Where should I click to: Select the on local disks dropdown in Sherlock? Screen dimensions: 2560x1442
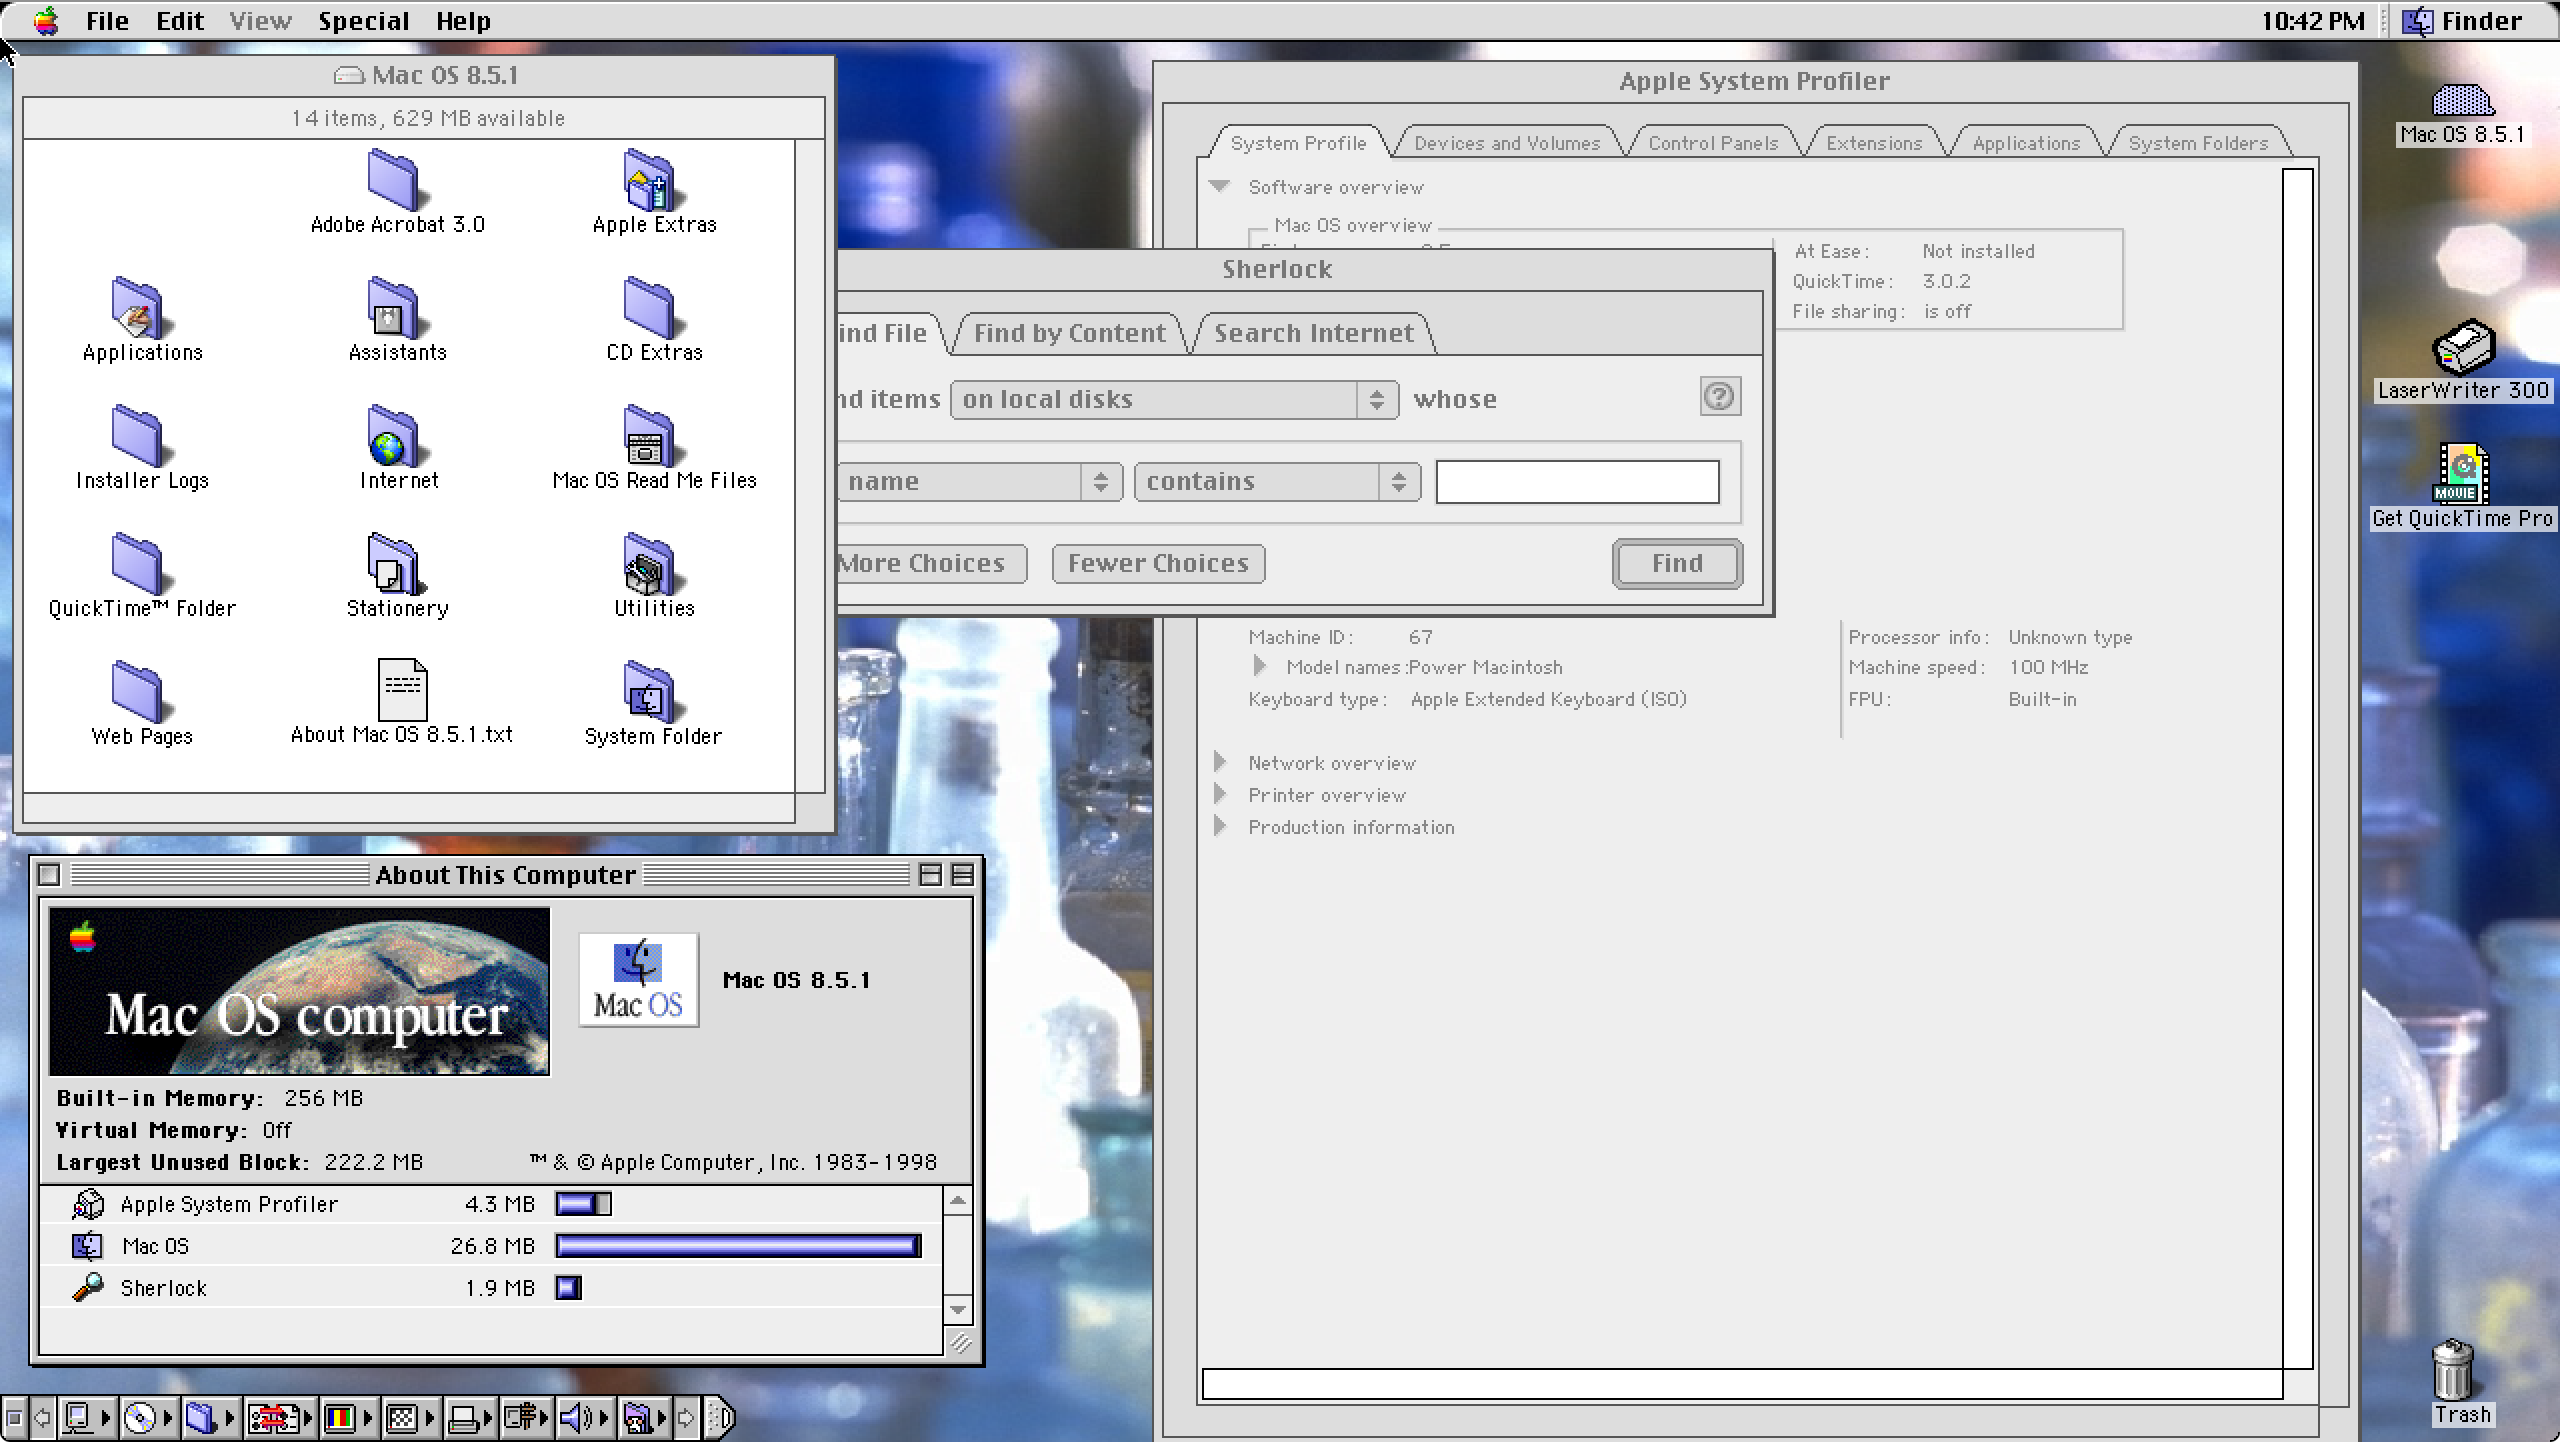click(1169, 397)
